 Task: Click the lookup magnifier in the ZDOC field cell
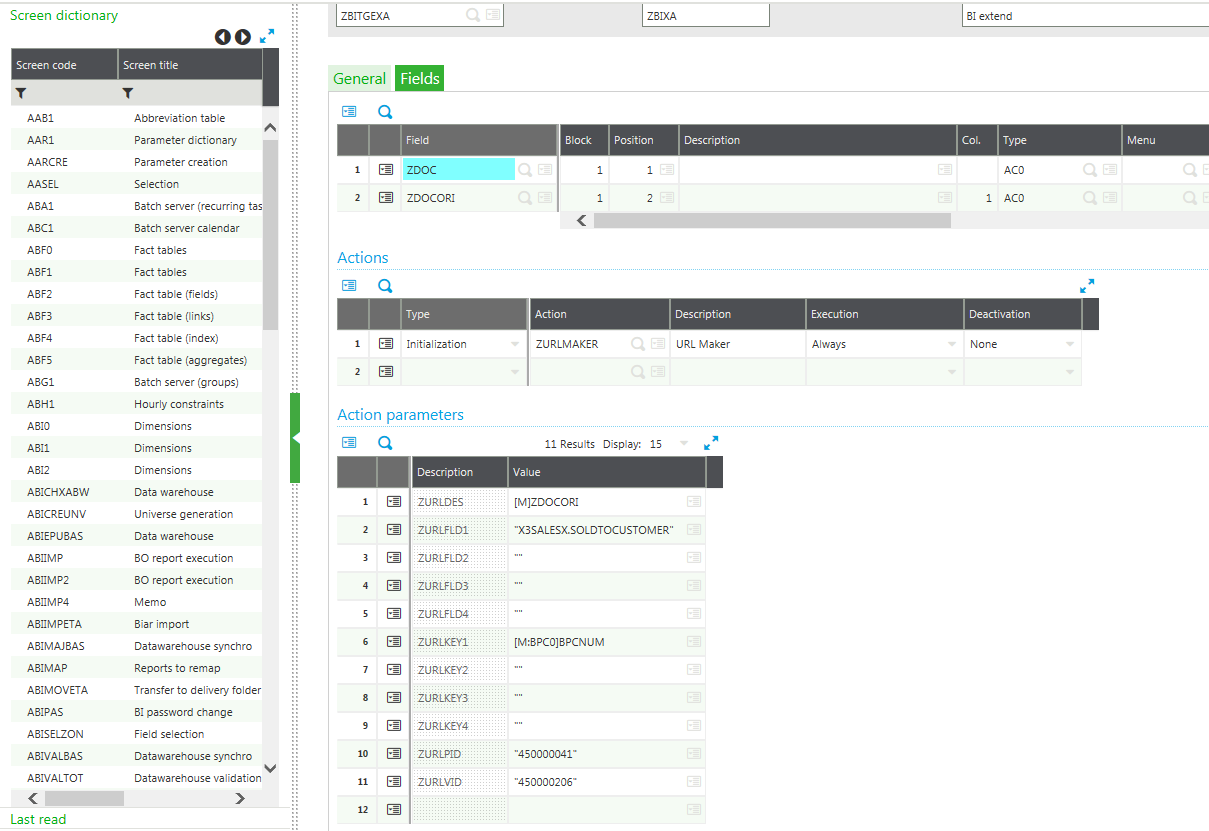click(x=525, y=170)
